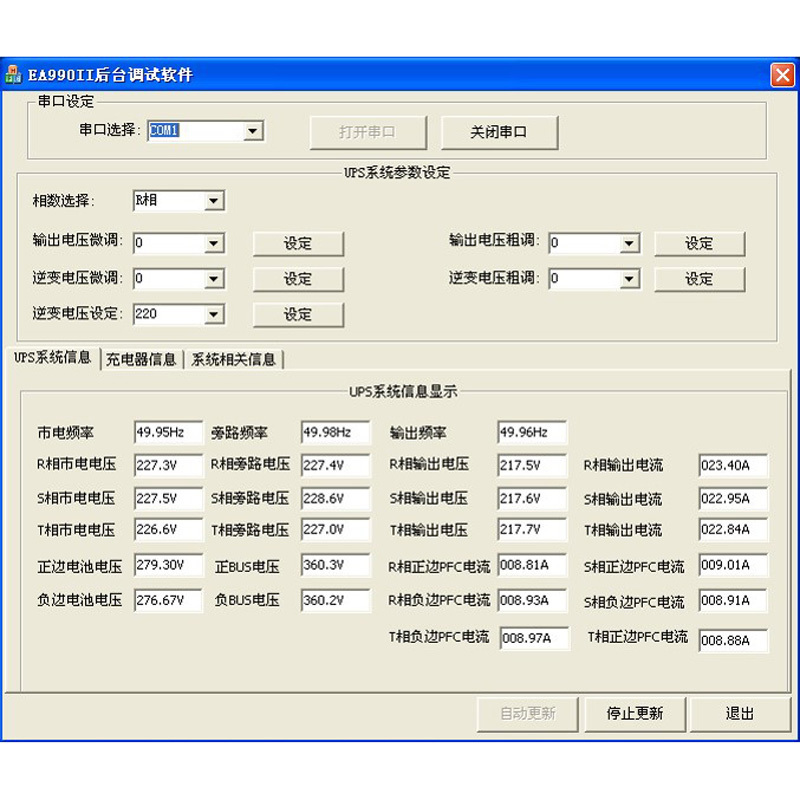
Task: Open the 系统相关信息 tab
Action: pos(233,359)
